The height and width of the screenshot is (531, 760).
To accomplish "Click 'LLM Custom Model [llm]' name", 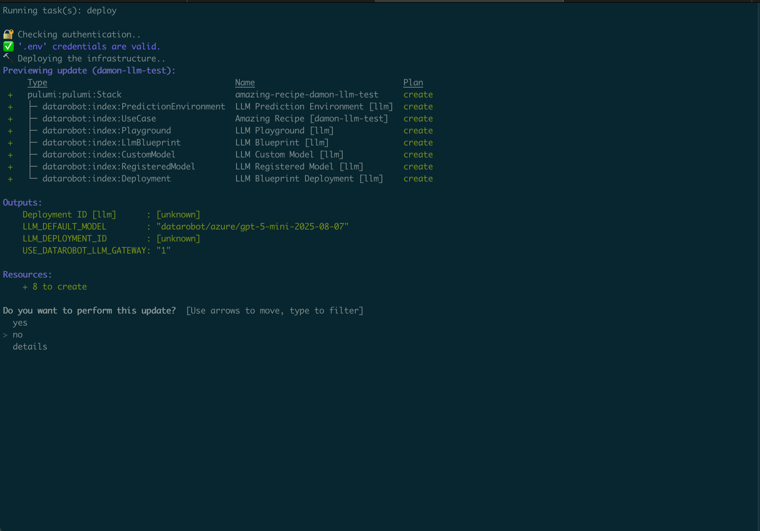I will pyautogui.click(x=289, y=155).
